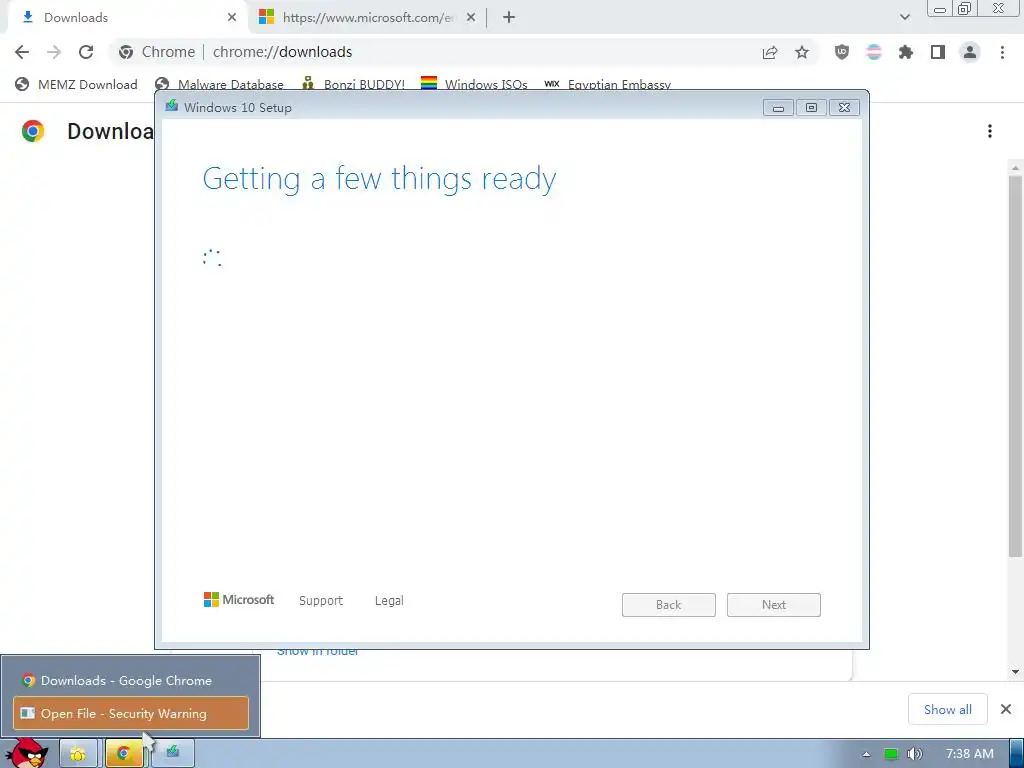Click the green network tray icon
The image size is (1024, 768).
tap(891, 754)
